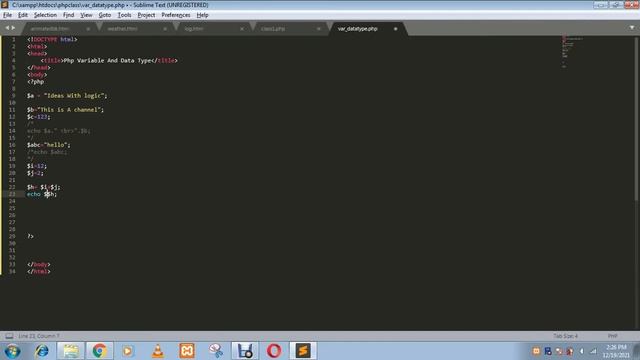Open the Project menu
The width and height of the screenshot is (640, 360).
tap(146, 15)
